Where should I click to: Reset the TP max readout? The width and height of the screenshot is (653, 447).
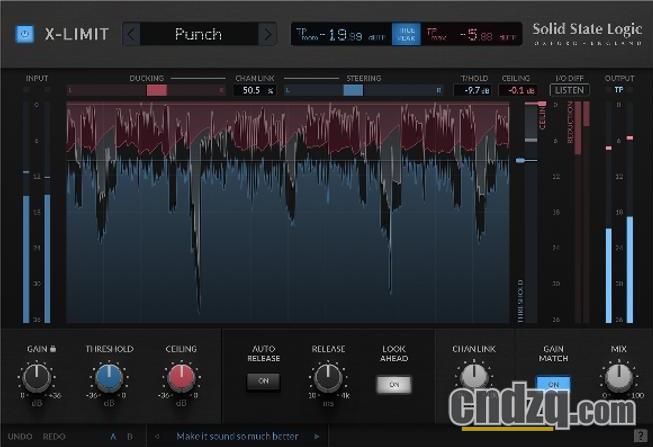[x=471, y=34]
